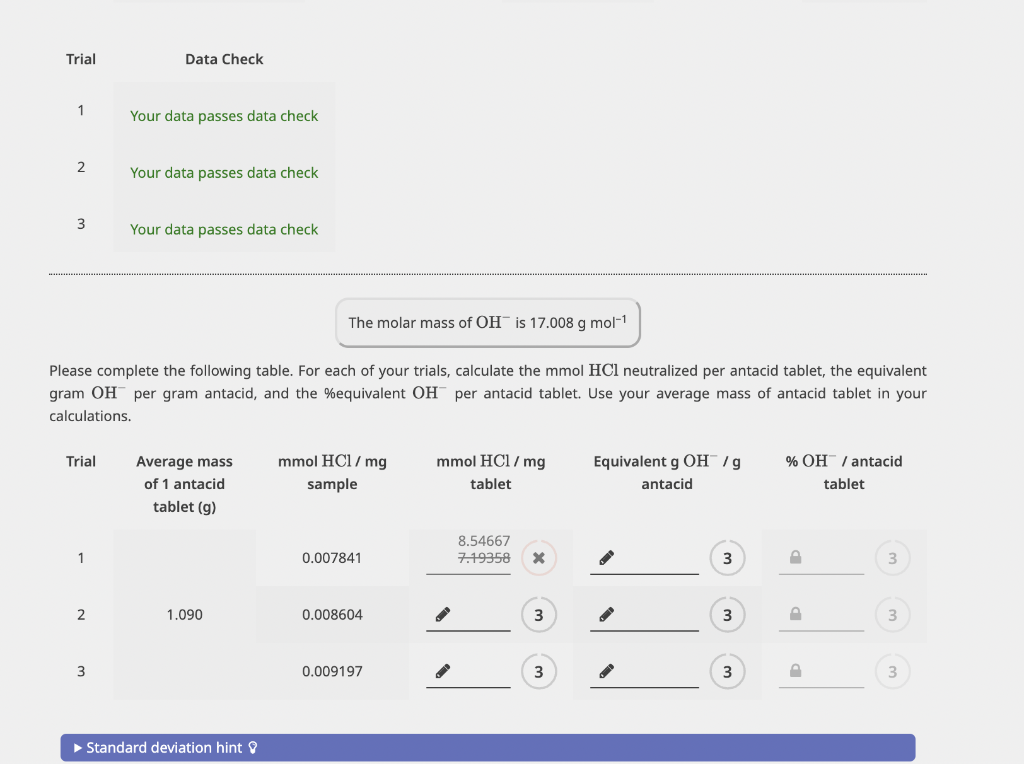Click the grayed attempts circle in Trial 1 % OH cell
This screenshot has width=1024, height=764.
coord(892,558)
